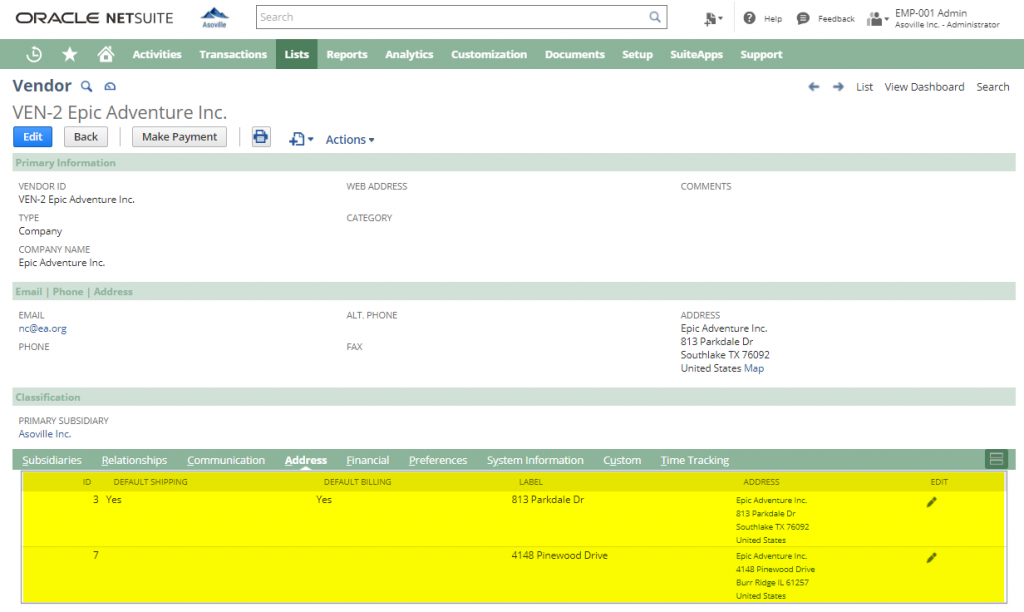The image size is (1024, 612).
Task: Open the Map link in address
Action: tap(754, 368)
